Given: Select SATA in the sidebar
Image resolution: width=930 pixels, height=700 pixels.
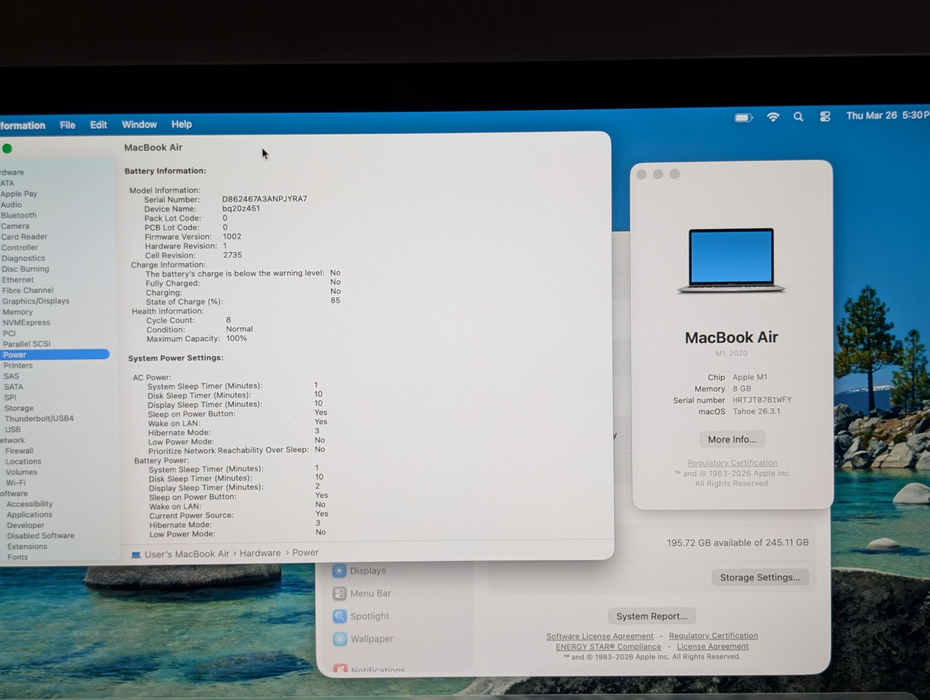Looking at the screenshot, I should pyautogui.click(x=14, y=387).
